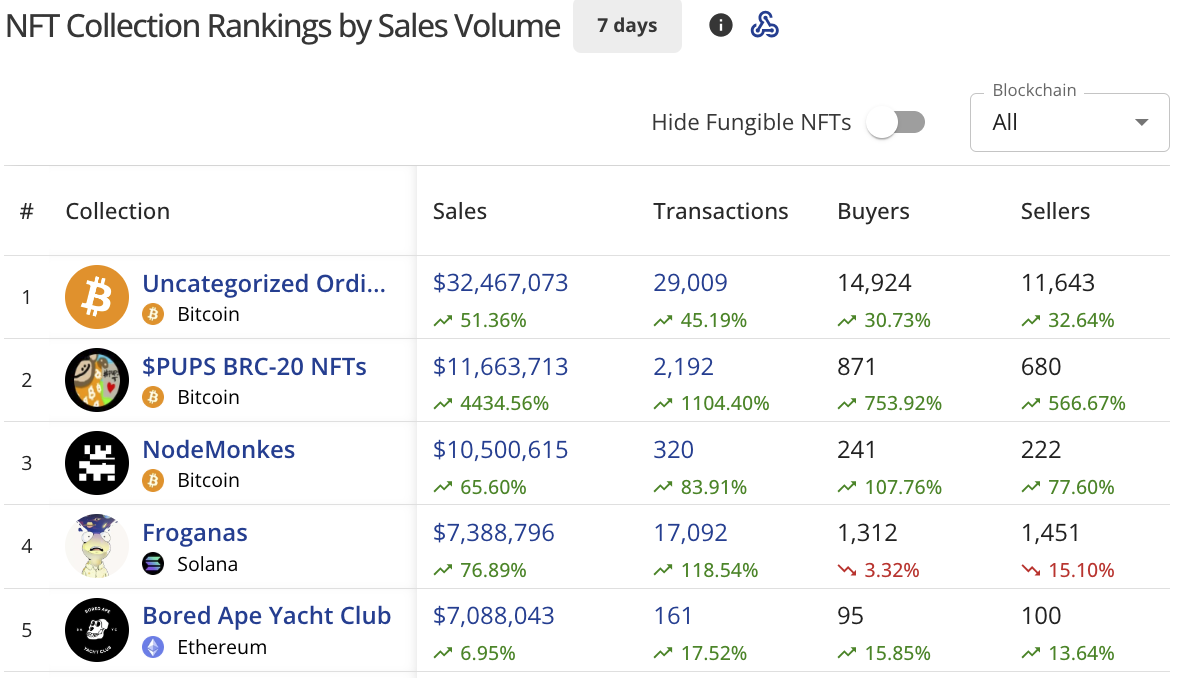Open the $PUPS BRC-20 NFTs collection link
The height and width of the screenshot is (678, 1190).
[254, 367]
